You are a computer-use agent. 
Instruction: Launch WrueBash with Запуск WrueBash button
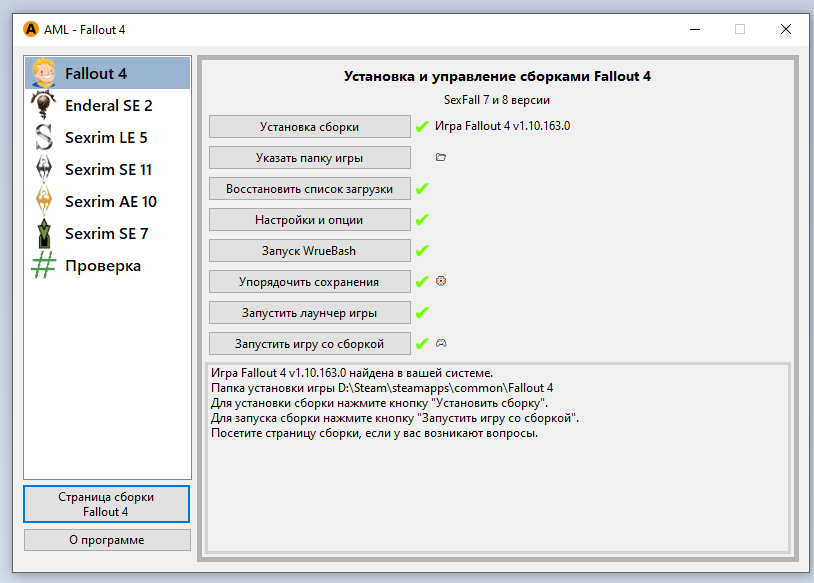(x=309, y=251)
